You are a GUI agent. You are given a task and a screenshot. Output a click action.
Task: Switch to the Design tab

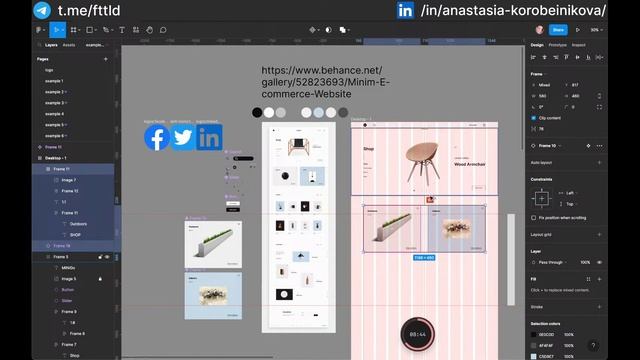click(x=537, y=45)
